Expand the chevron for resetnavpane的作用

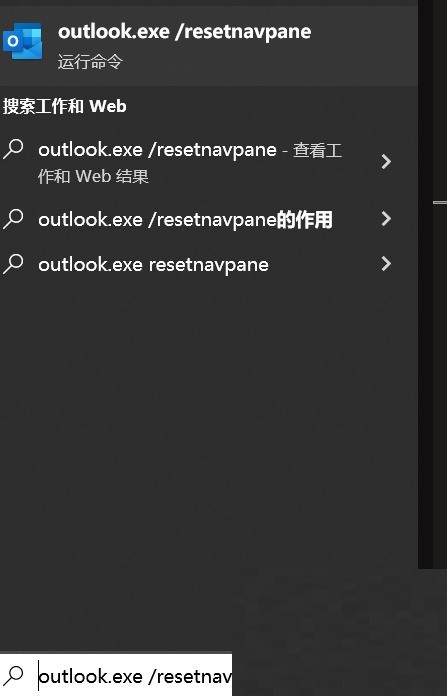tap(386, 218)
